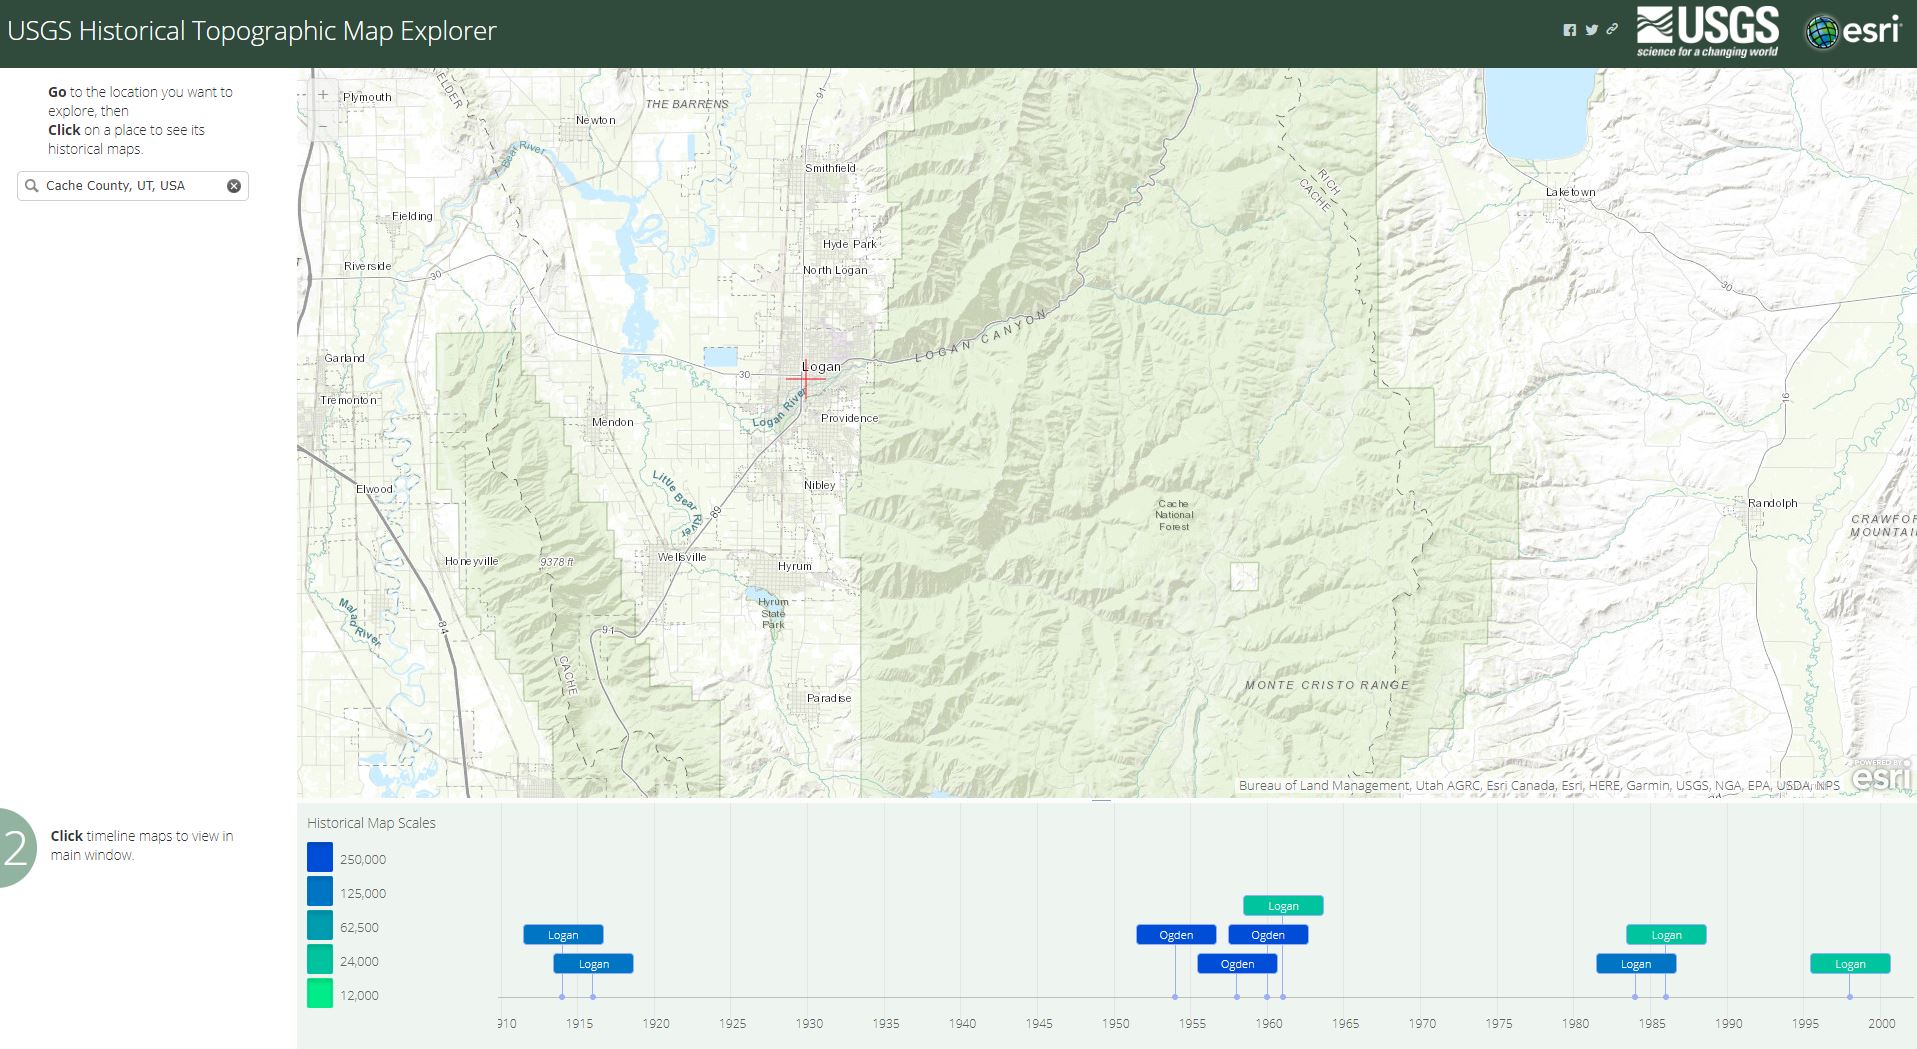Select the teal Logan map near 1961

pos(1283,905)
